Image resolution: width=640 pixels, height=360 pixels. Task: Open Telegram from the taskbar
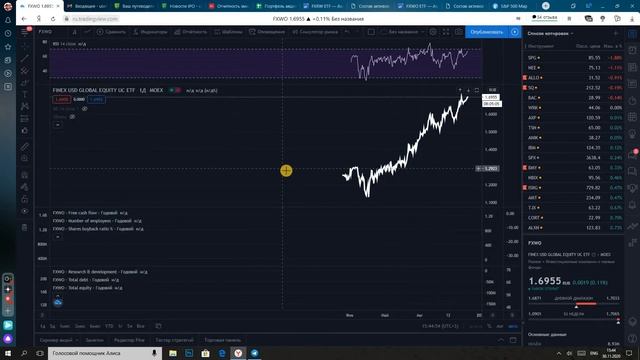coord(254,353)
